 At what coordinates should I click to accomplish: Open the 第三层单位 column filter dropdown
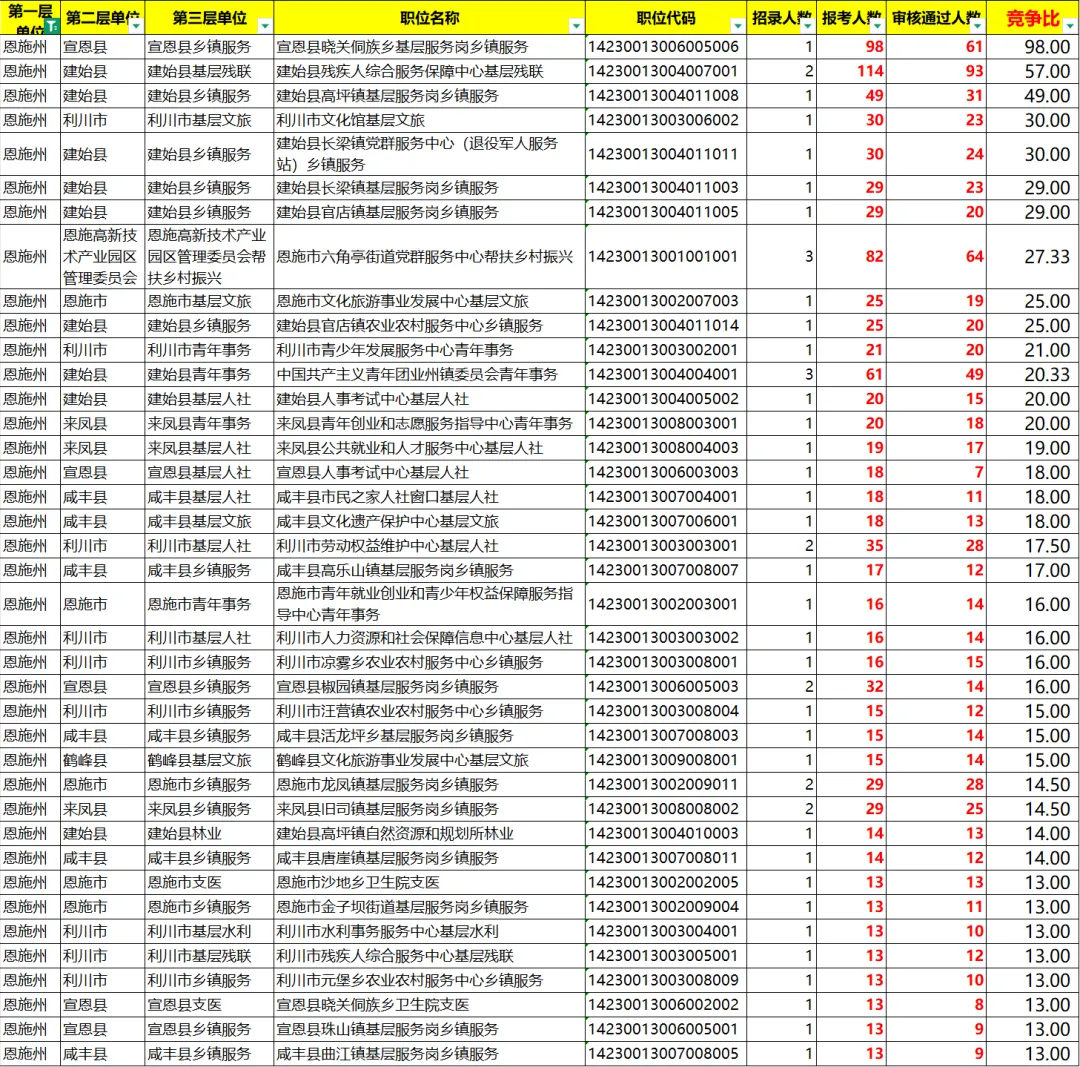pos(264,26)
